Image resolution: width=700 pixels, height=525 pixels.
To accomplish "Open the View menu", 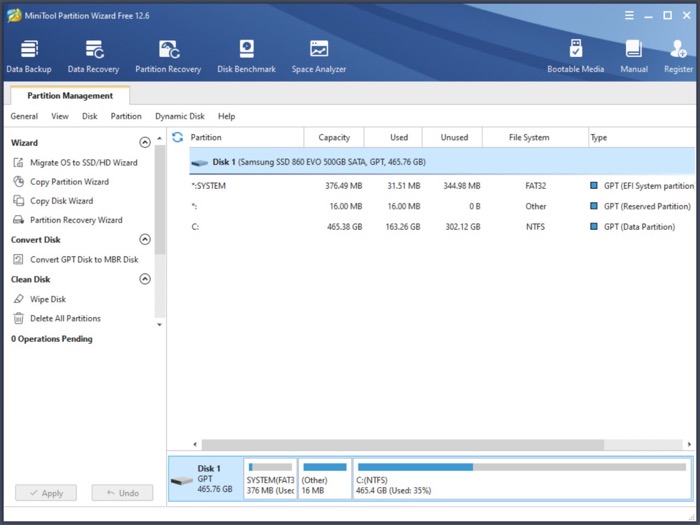I will [60, 116].
